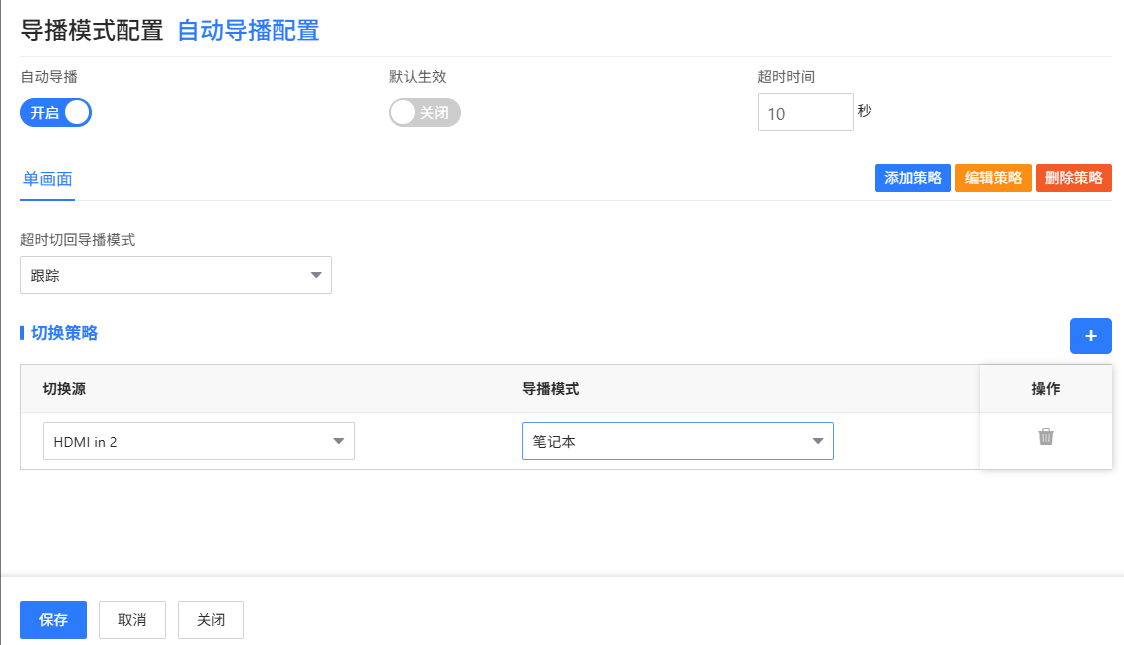
Task: Focus the 超时时间 seconds input field
Action: click(x=805, y=113)
